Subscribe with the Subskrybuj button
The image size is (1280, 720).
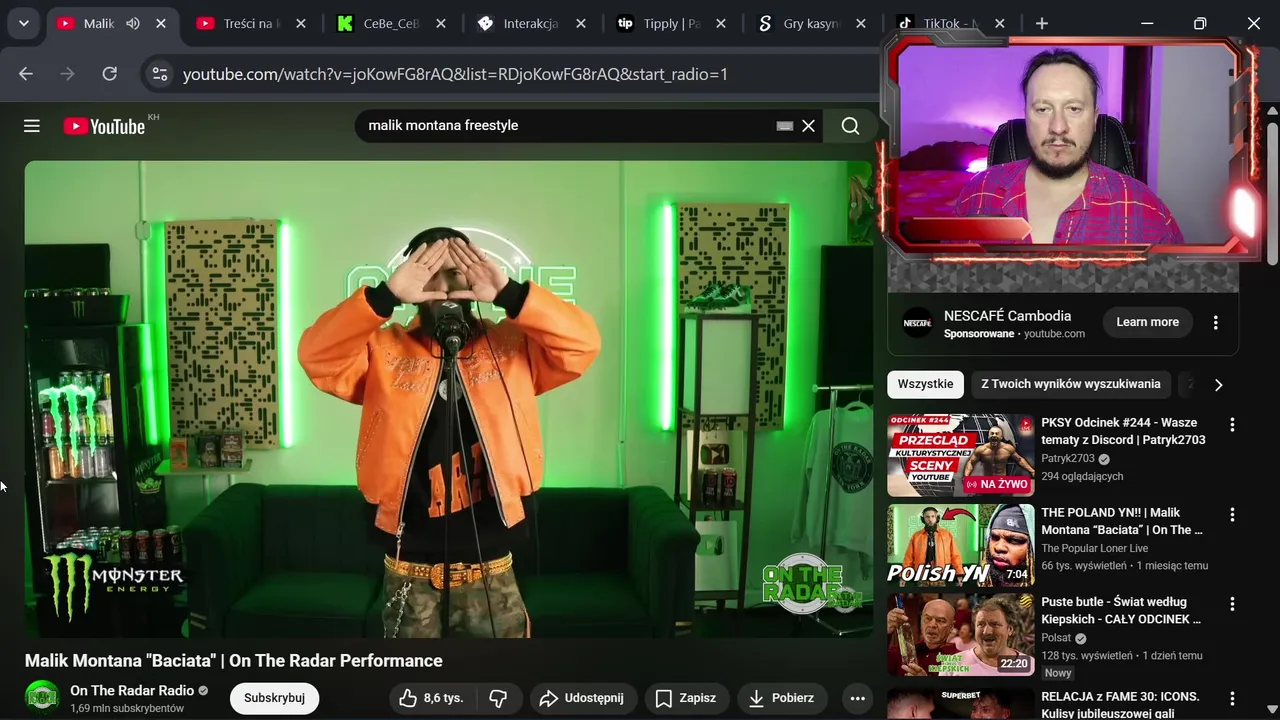(x=274, y=698)
